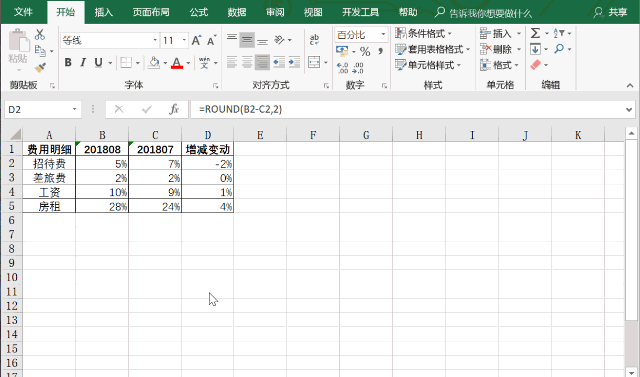This screenshot has height=377, width=640.
Task: Decrease decimal places icon
Action: click(358, 68)
